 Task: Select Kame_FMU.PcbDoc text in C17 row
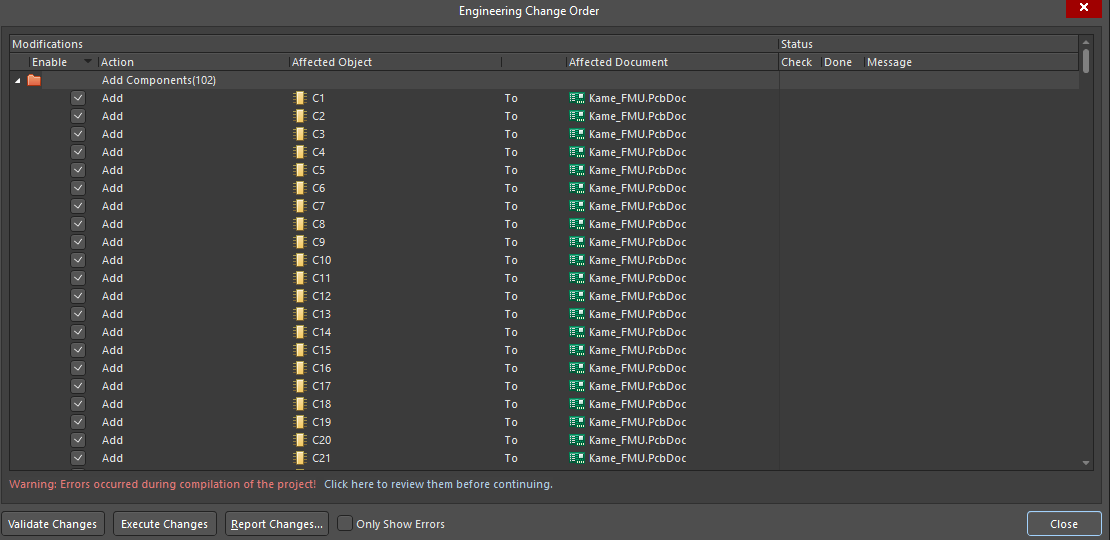tap(637, 386)
